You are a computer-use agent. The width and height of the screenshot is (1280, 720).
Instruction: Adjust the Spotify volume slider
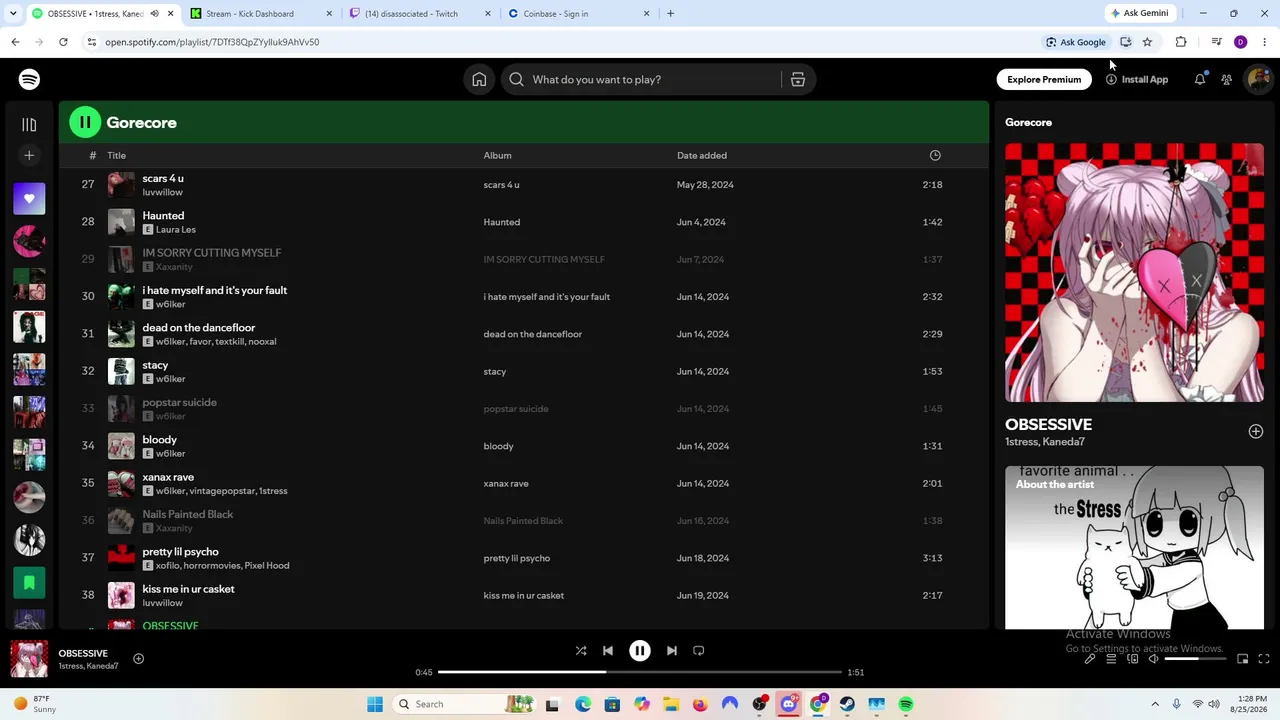[1195, 659]
